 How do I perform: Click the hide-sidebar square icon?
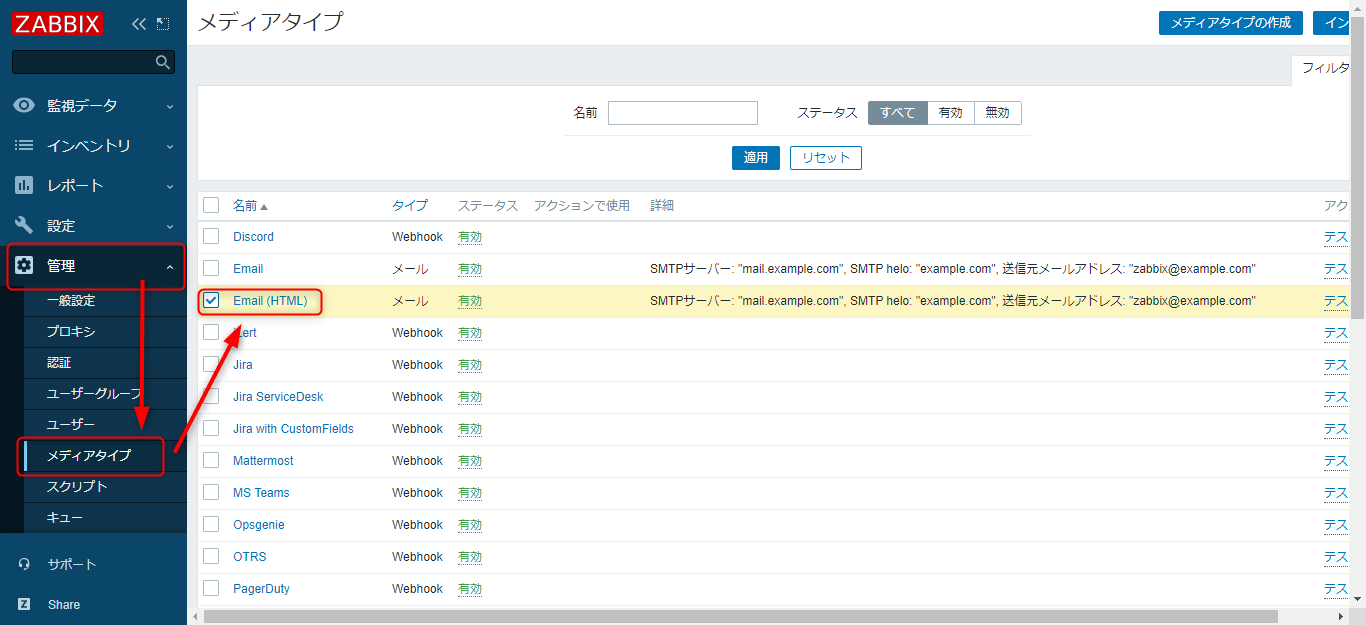click(163, 23)
